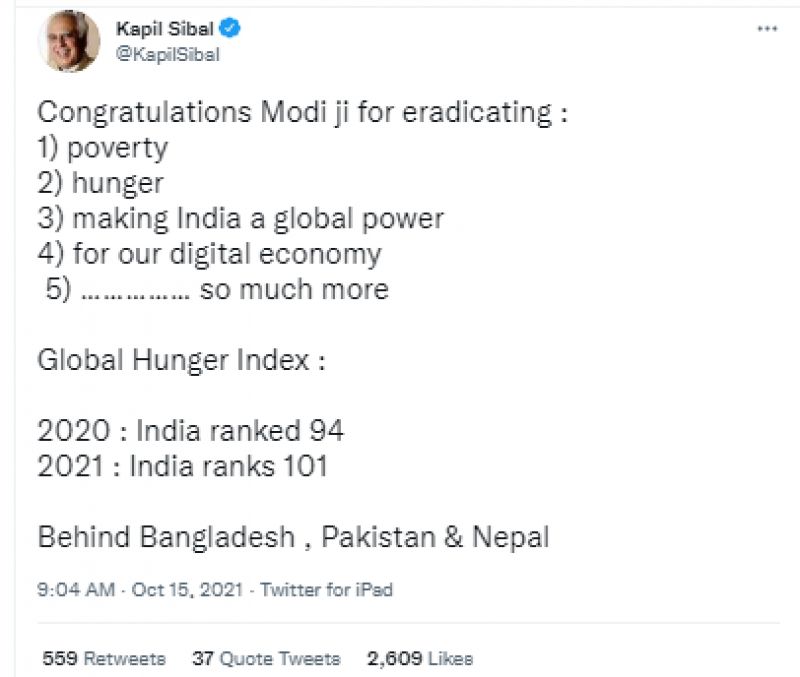Click the "Behind Bangladesh, Pakistan & Nepal" line

tap(293, 536)
